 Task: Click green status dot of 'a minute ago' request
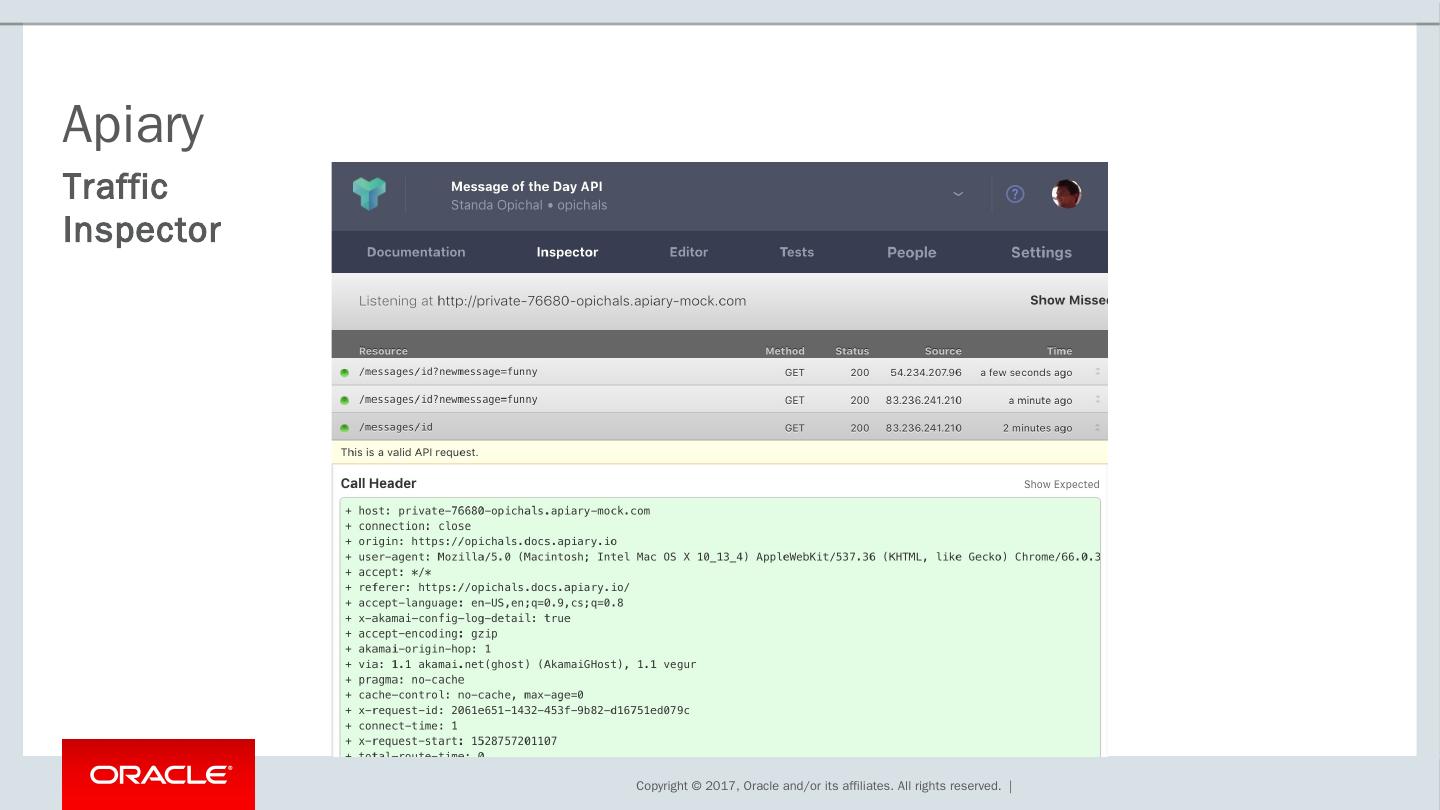[x=345, y=401]
